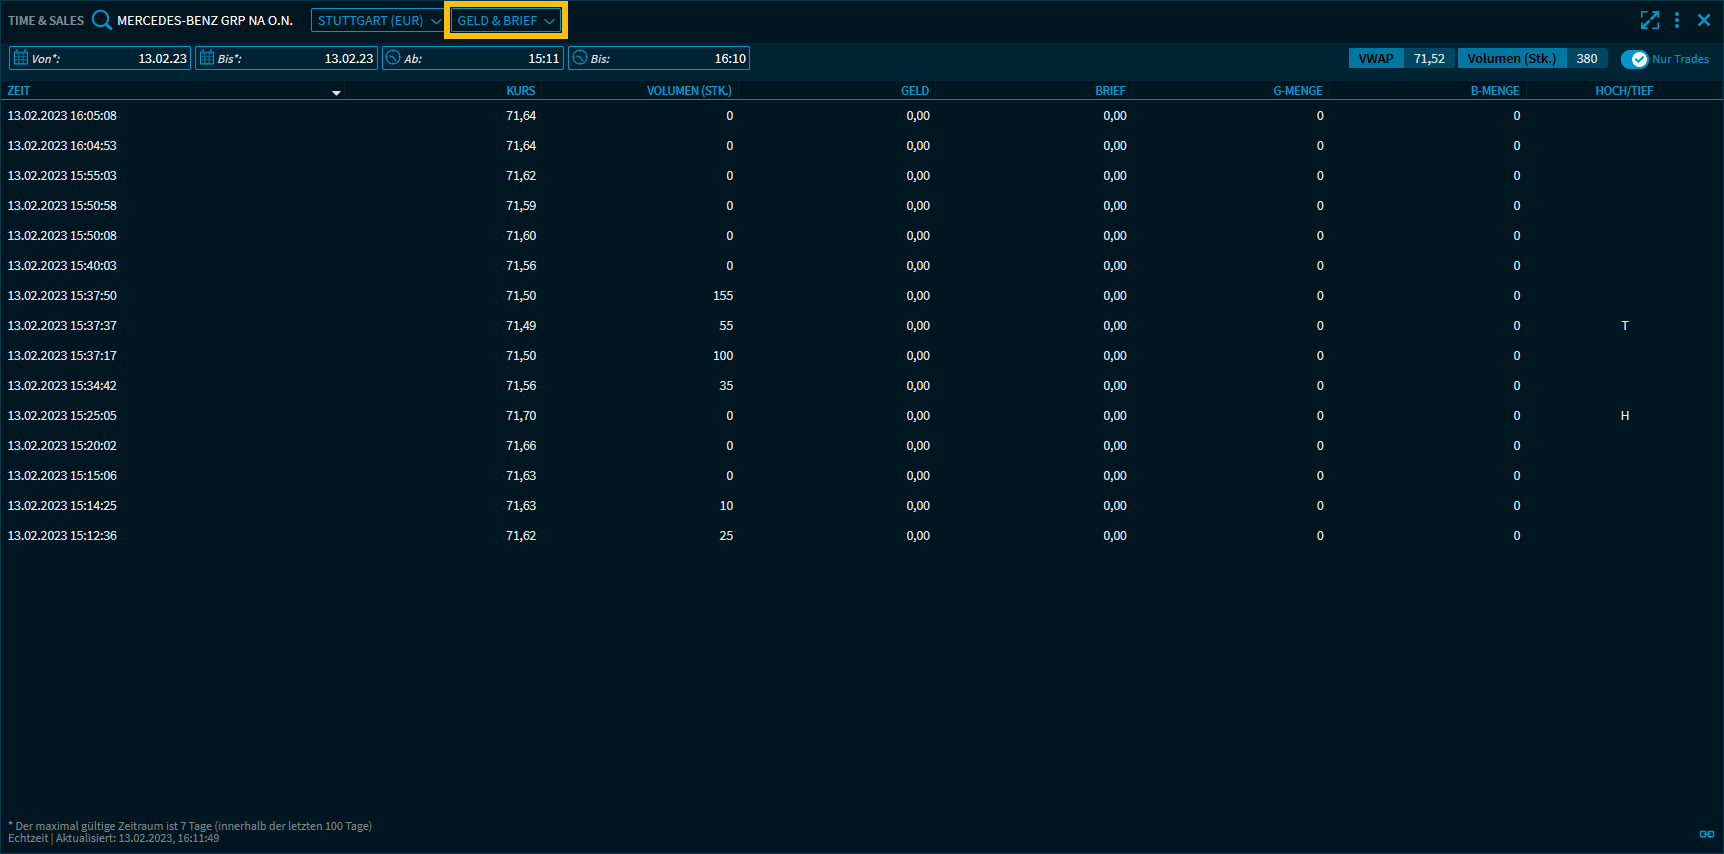The height and width of the screenshot is (854, 1724).
Task: Sort by the VOLUMEN (STK.) column header
Action: point(688,91)
